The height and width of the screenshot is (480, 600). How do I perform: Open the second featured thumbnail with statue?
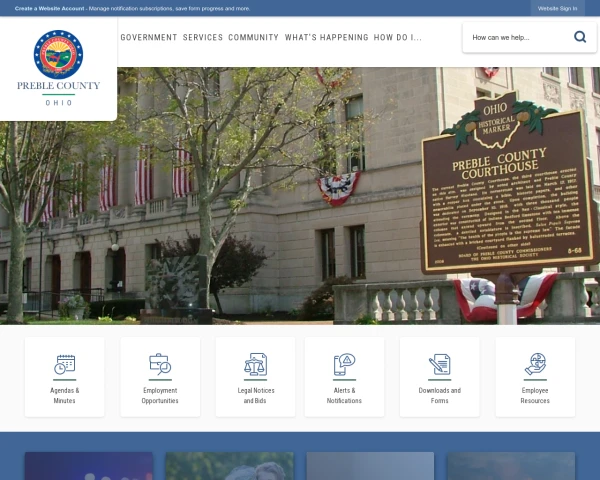(230, 466)
